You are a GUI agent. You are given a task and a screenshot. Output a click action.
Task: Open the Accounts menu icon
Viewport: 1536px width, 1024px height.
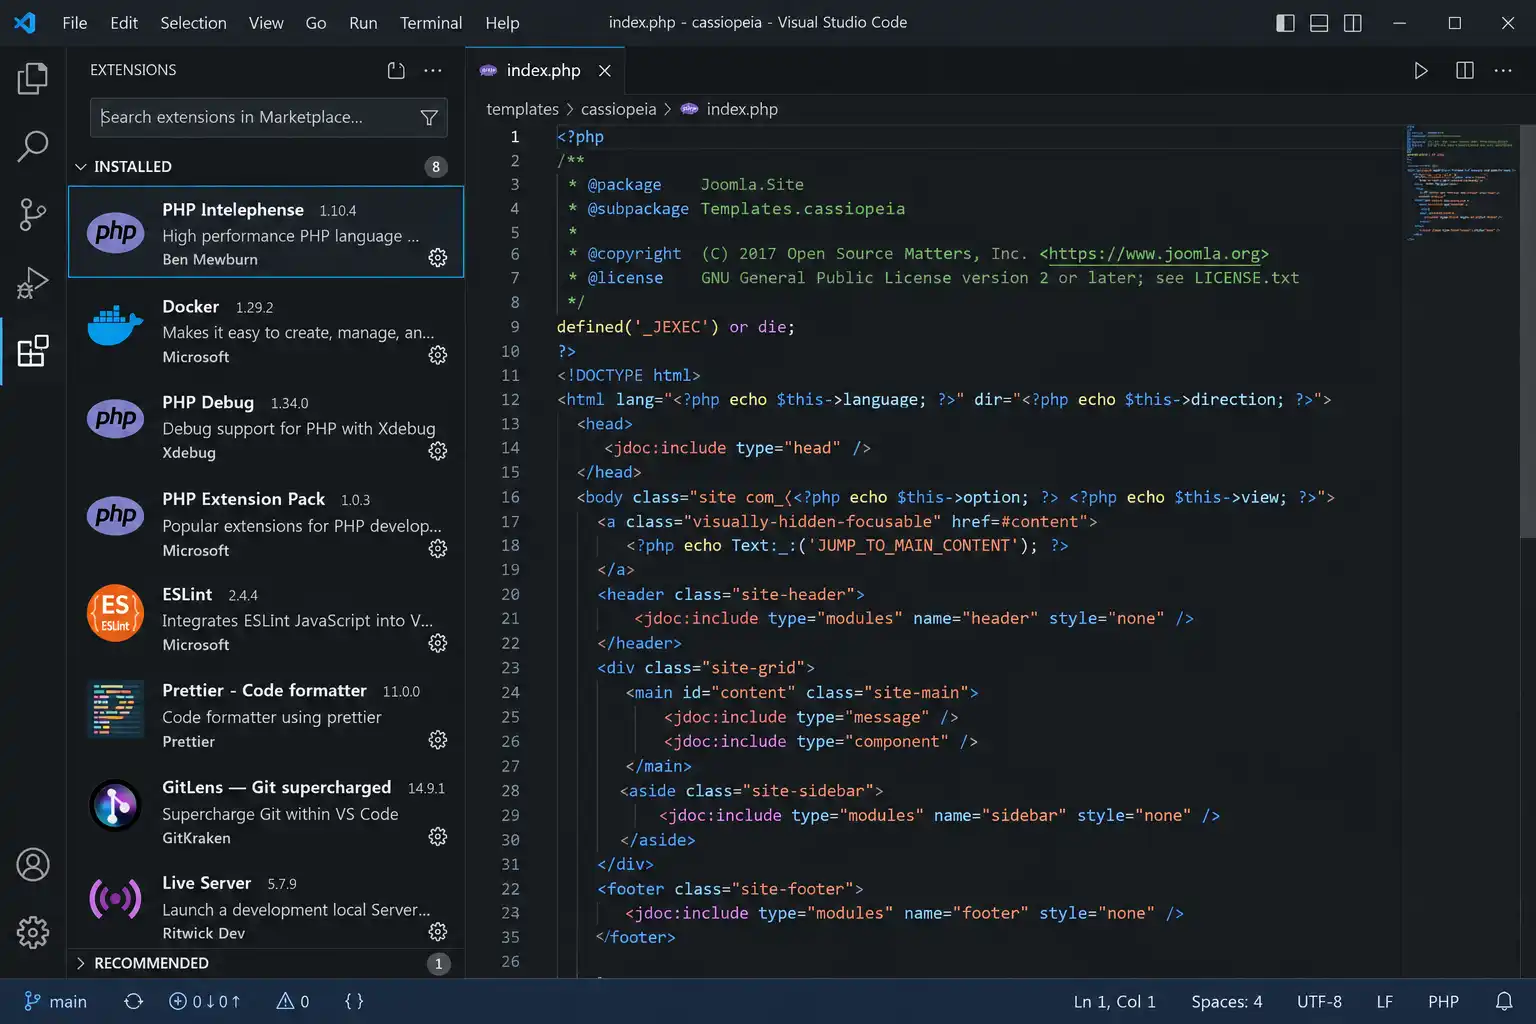[x=32, y=865]
